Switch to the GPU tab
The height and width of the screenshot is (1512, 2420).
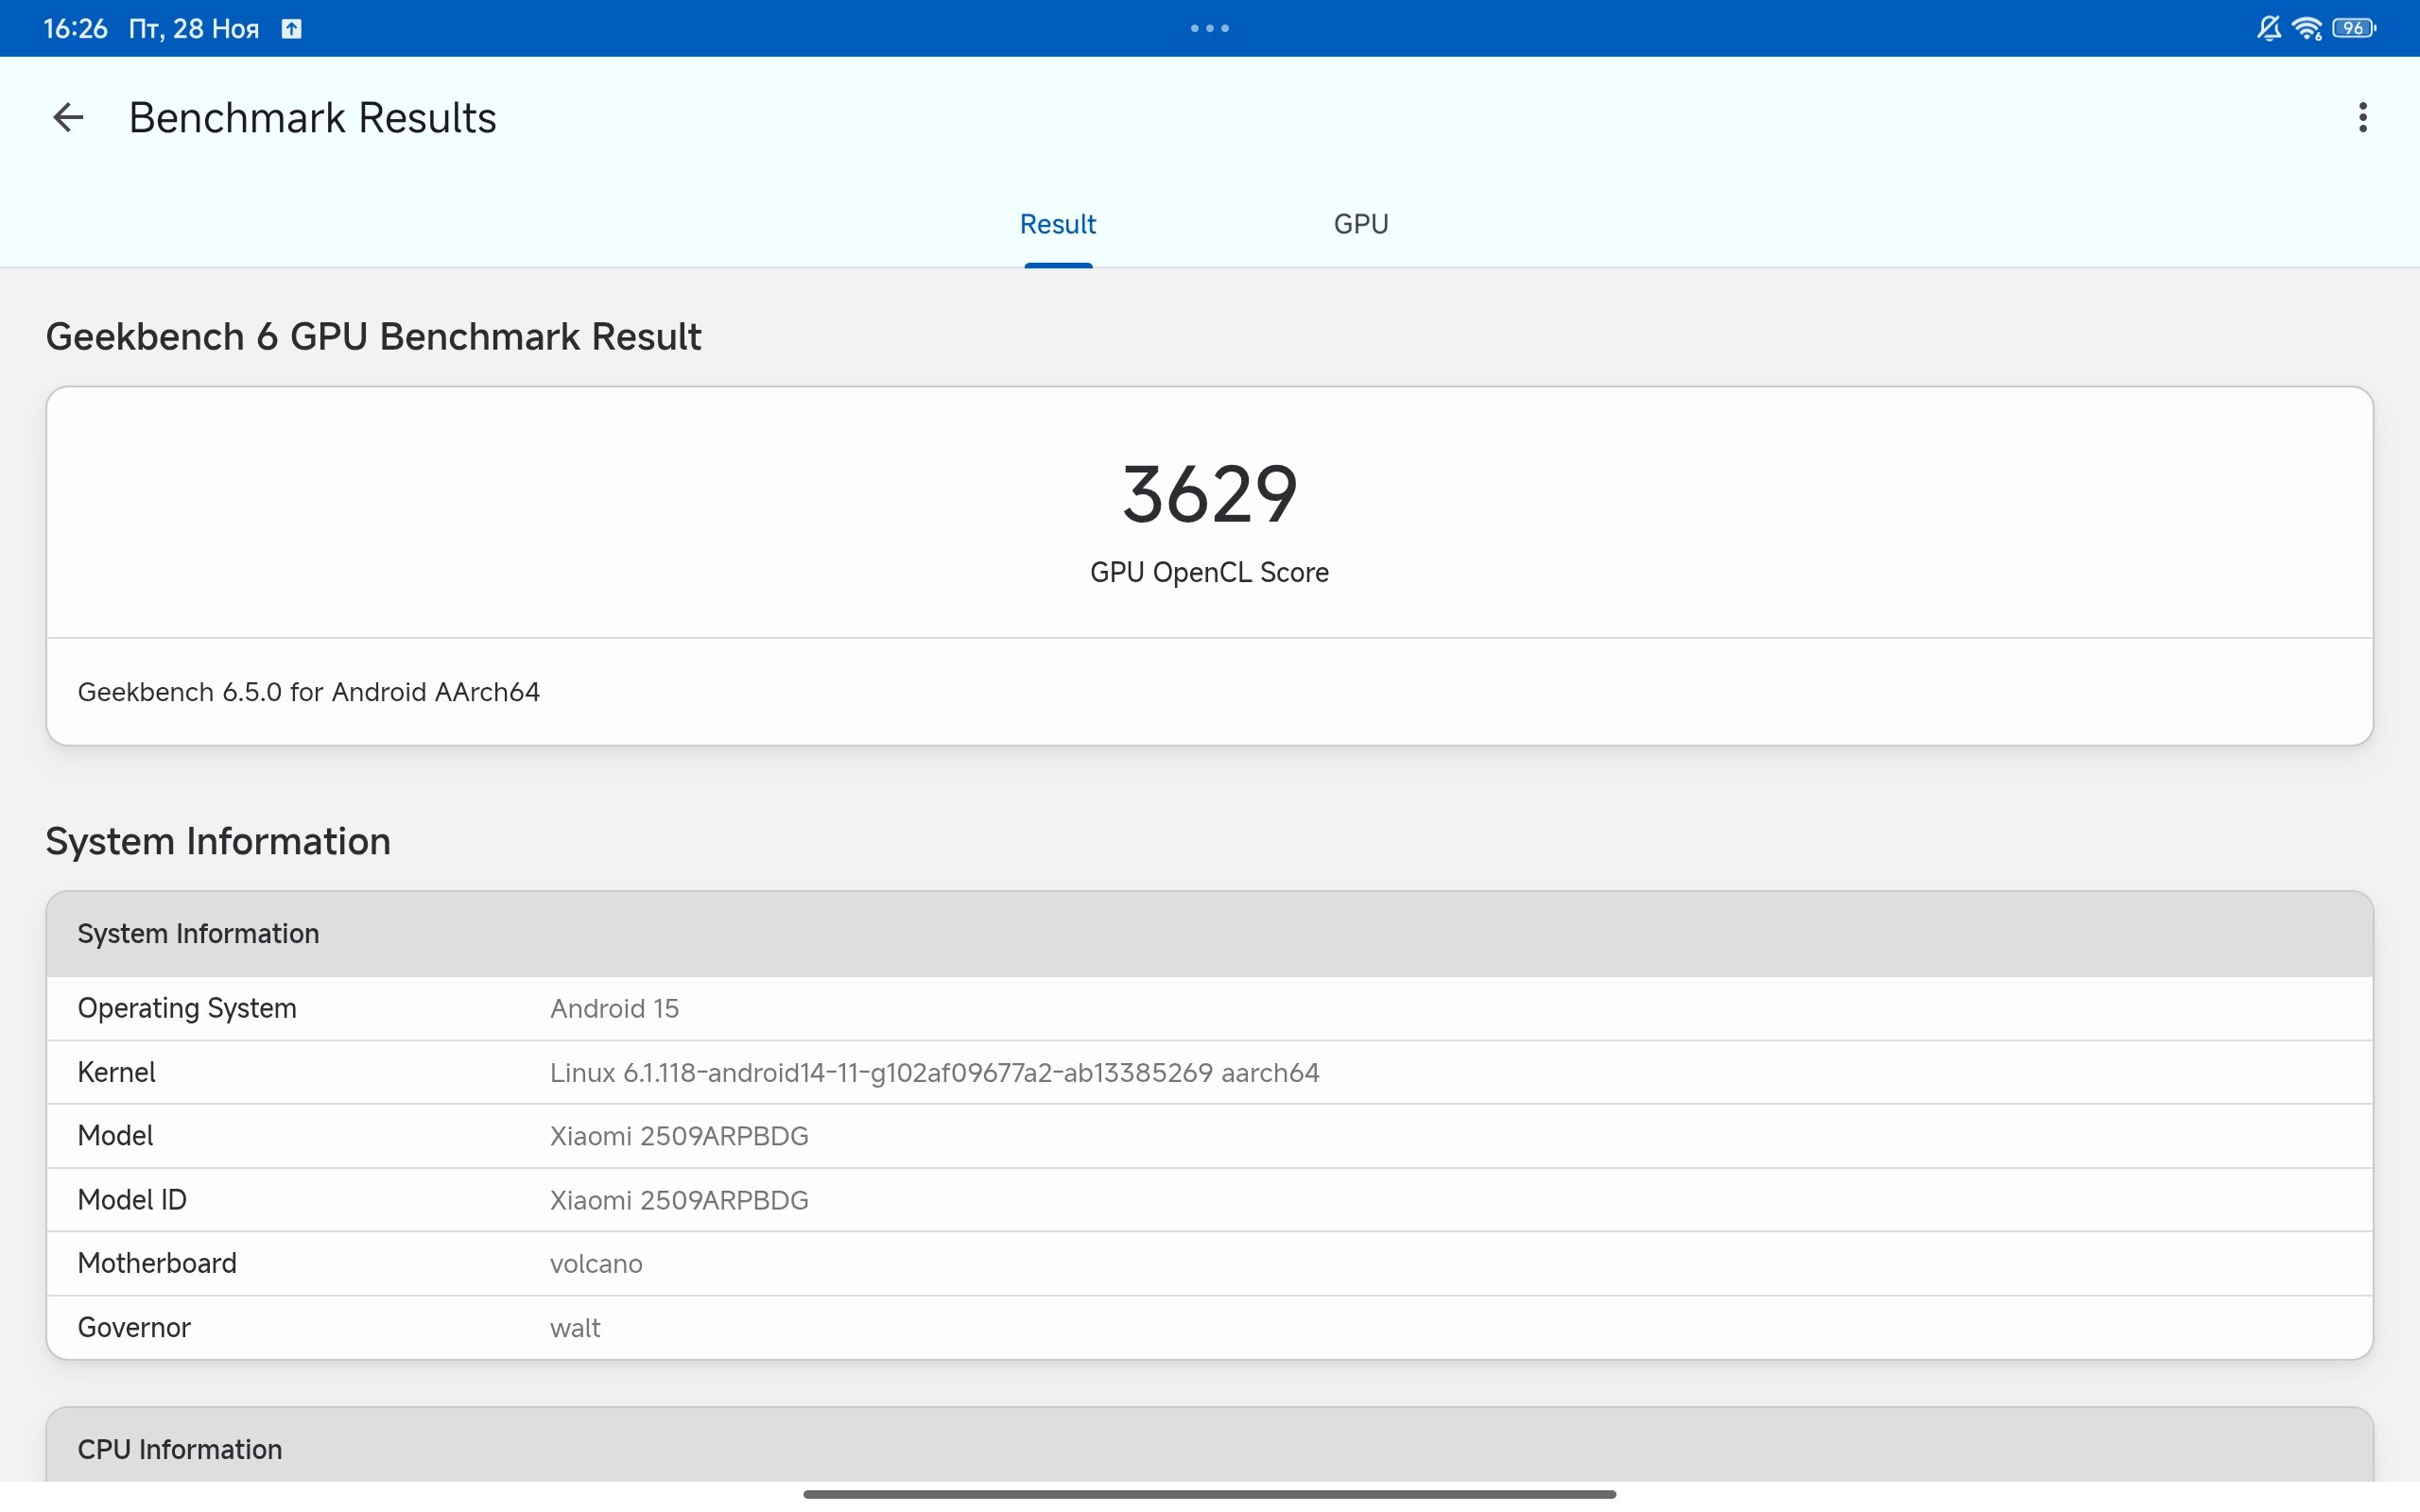[1360, 224]
